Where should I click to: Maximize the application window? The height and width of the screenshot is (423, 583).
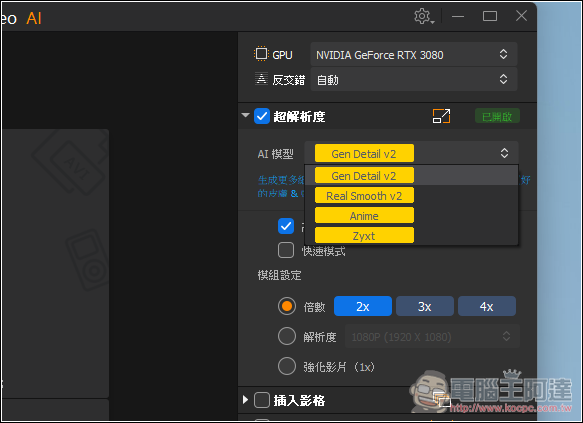tap(490, 16)
